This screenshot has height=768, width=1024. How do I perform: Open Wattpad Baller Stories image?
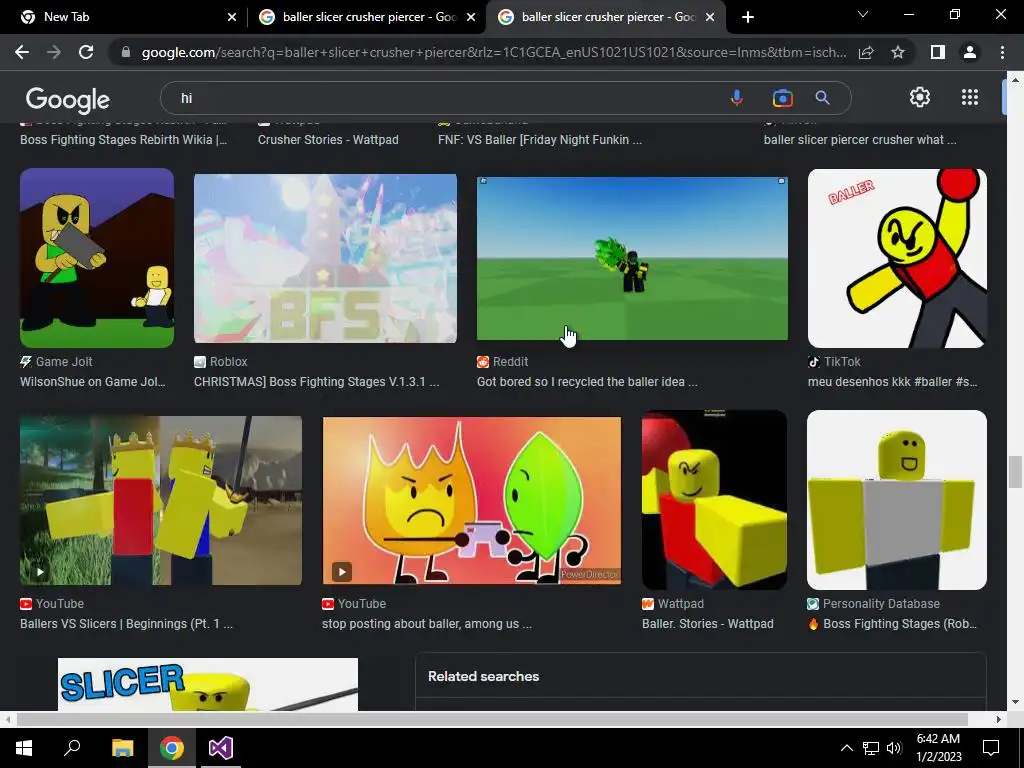pos(714,500)
